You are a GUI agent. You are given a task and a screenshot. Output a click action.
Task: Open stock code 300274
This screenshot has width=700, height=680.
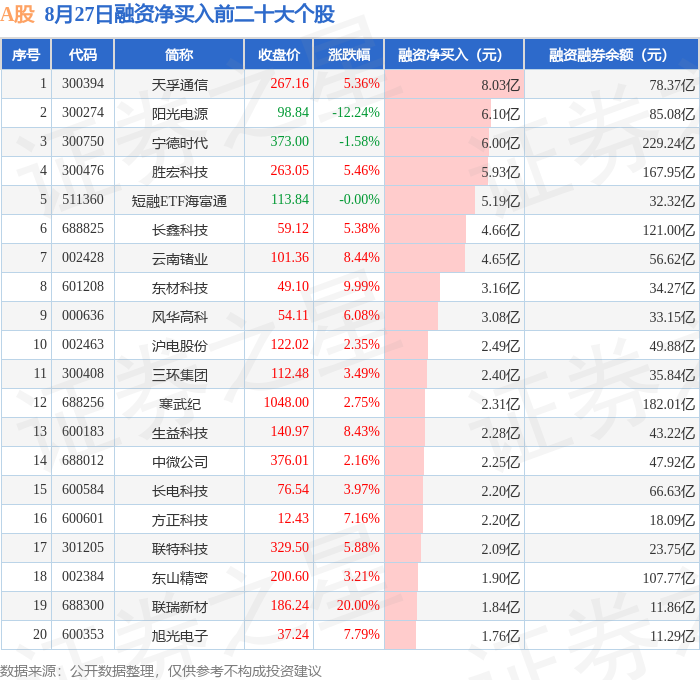point(83,113)
